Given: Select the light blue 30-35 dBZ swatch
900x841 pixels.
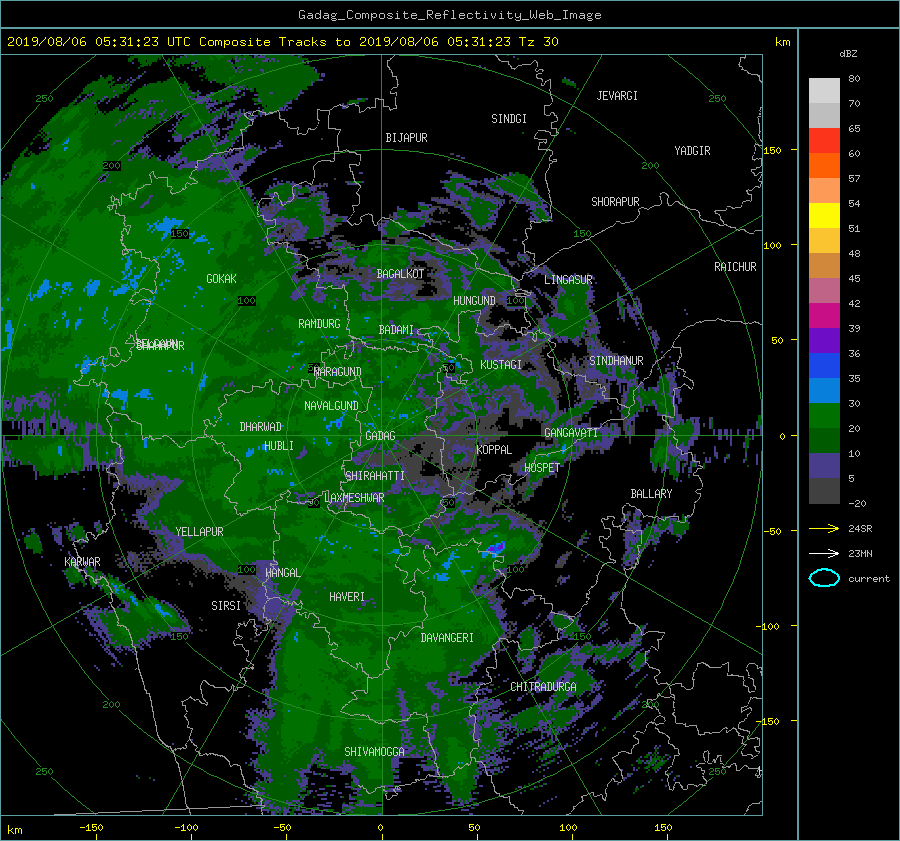Looking at the screenshot, I should click(x=824, y=390).
